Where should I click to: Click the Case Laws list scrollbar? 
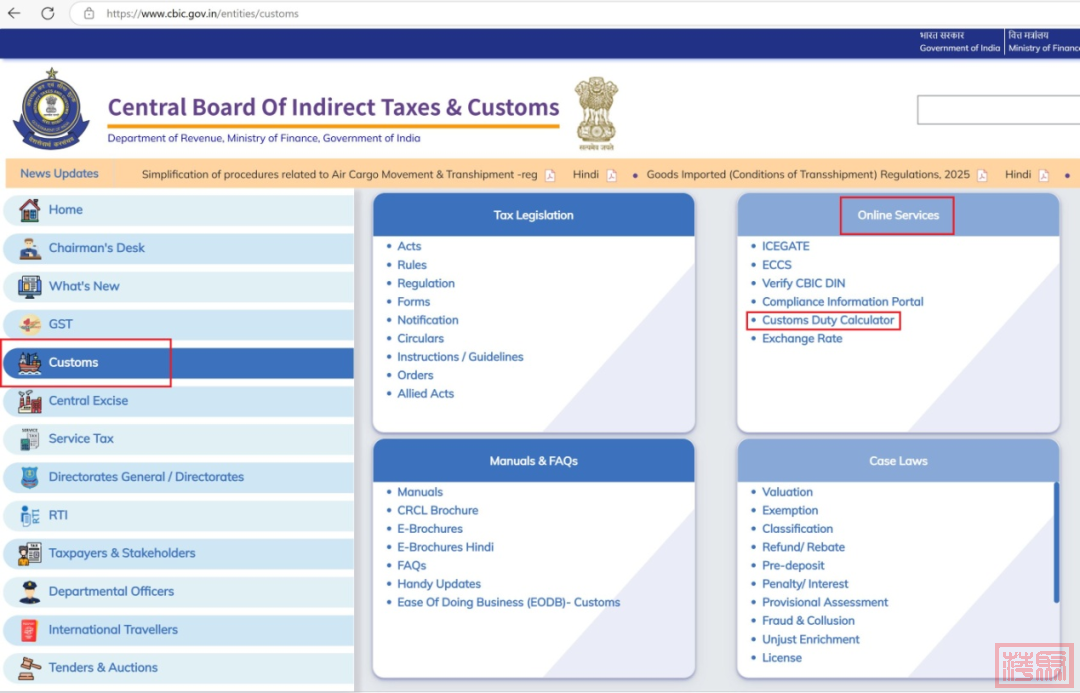tap(1056, 543)
